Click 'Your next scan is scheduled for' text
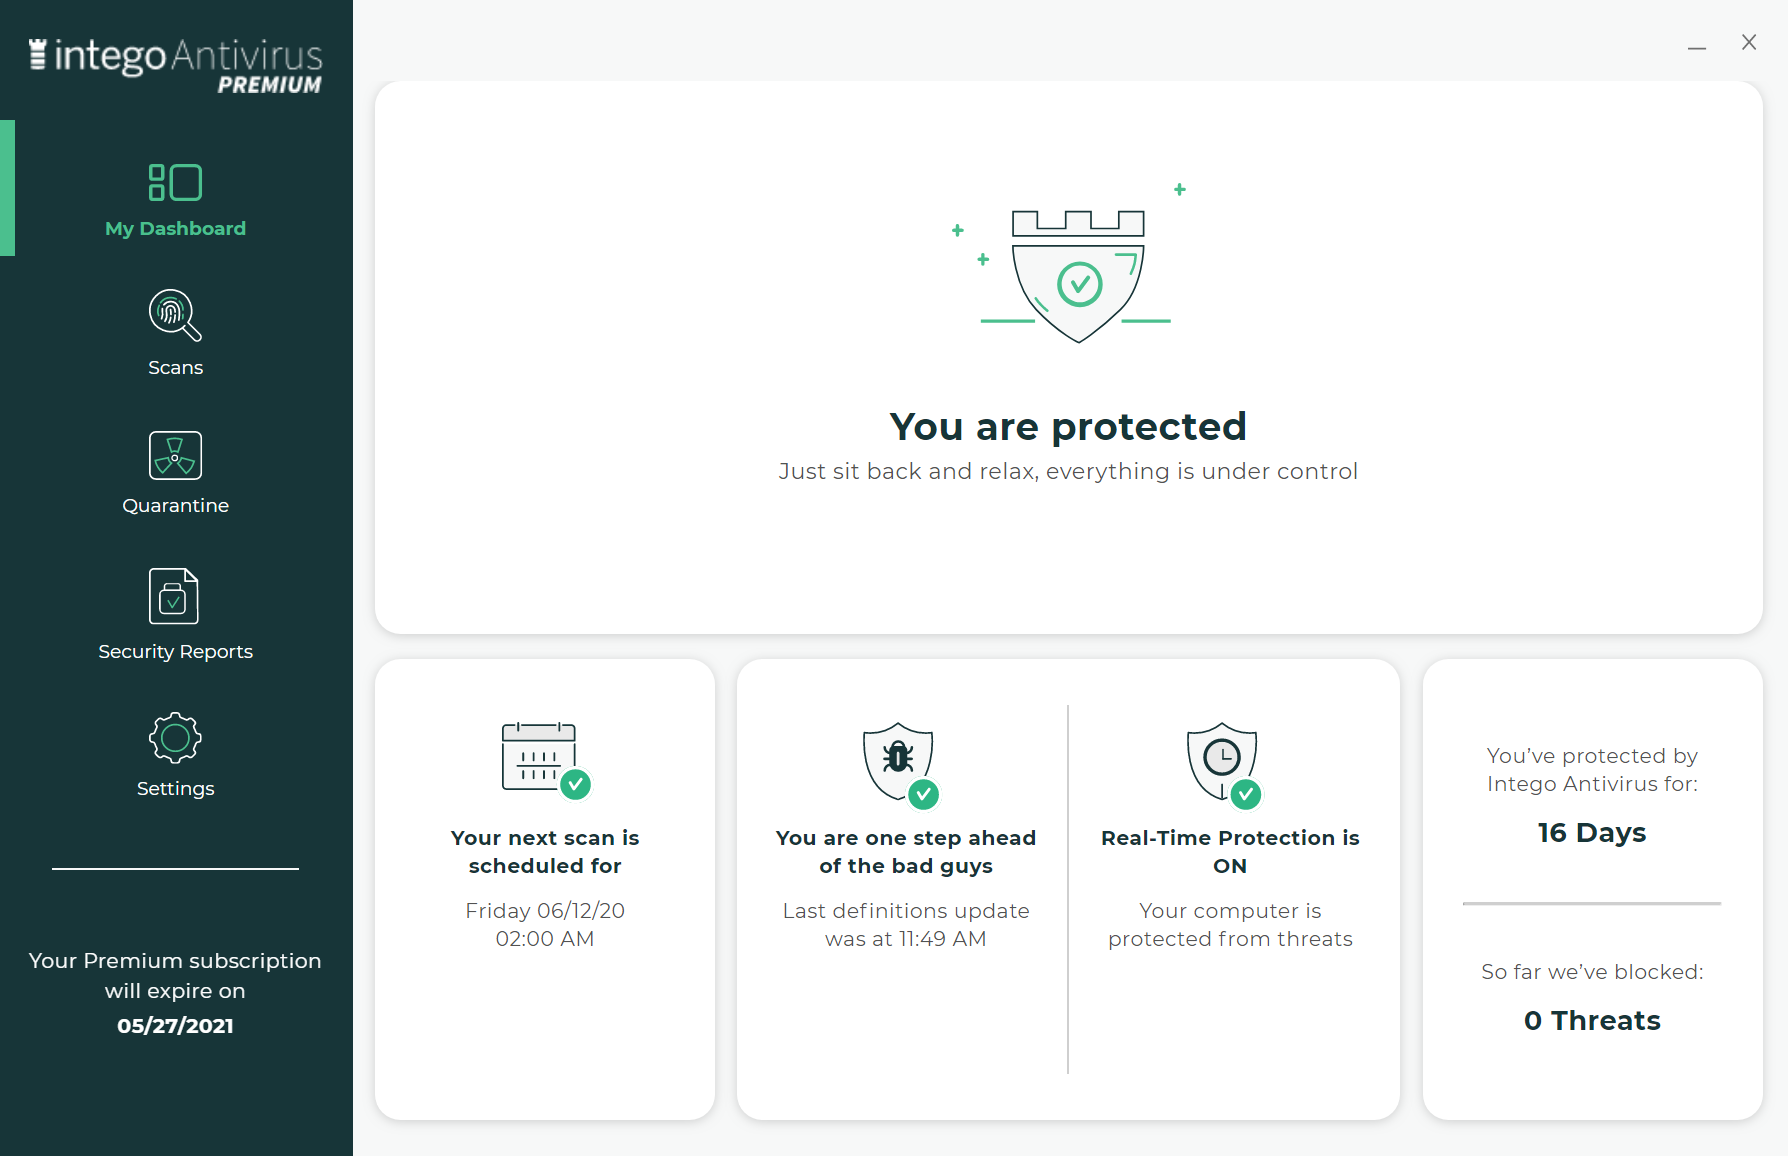The height and width of the screenshot is (1156, 1790). point(545,852)
